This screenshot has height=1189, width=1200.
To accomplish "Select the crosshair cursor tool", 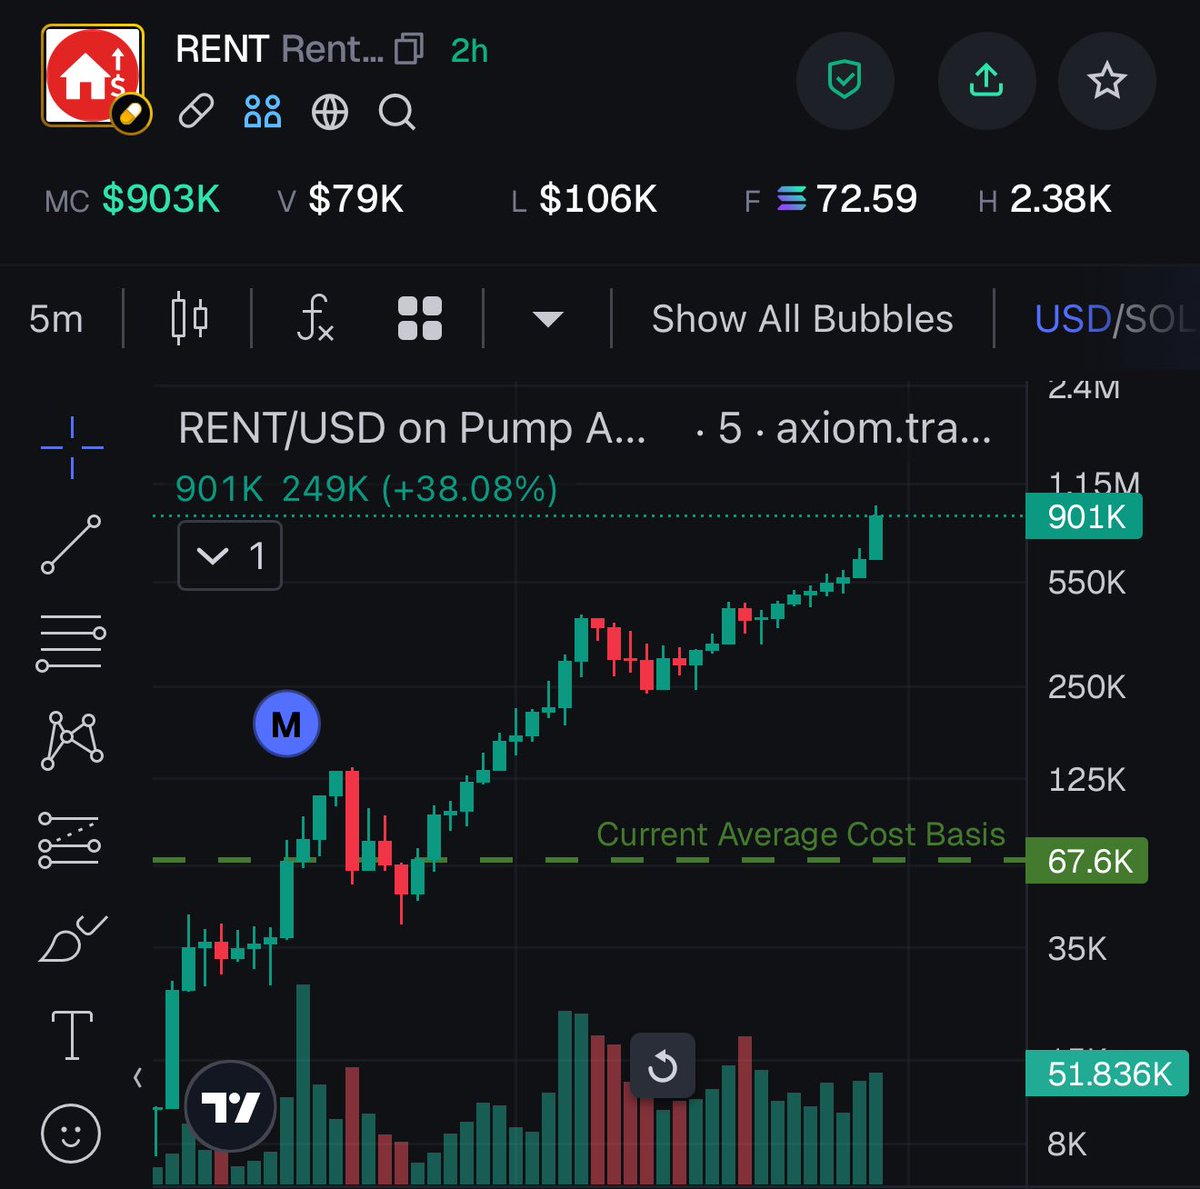I will (x=72, y=447).
